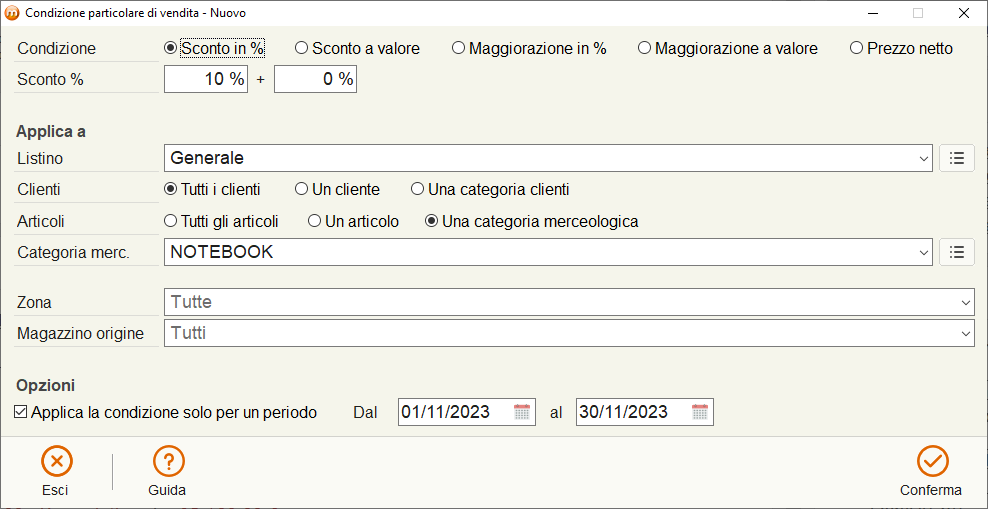Click the app logo in title bar
This screenshot has height=509, width=988.
[12, 13]
